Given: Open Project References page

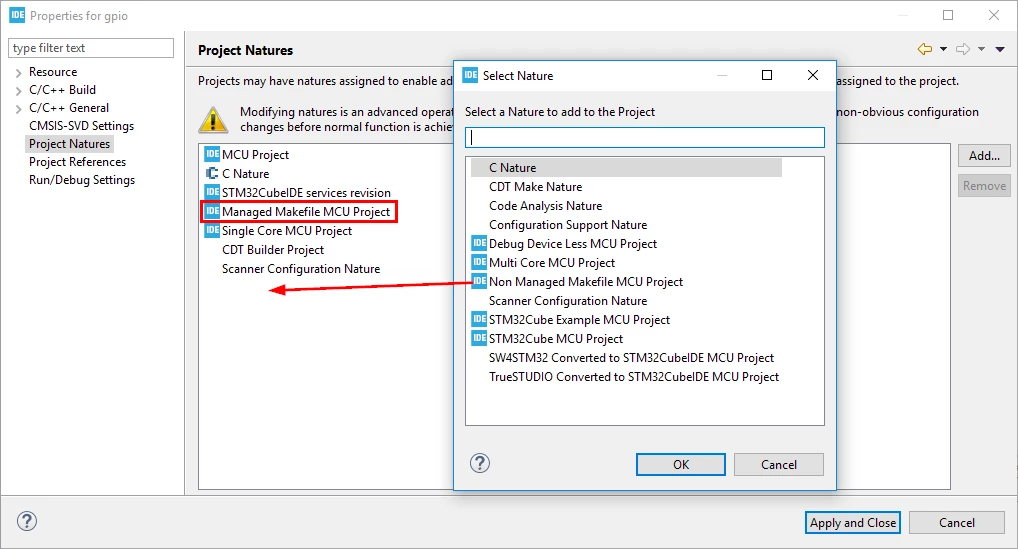Looking at the screenshot, I should (77, 162).
